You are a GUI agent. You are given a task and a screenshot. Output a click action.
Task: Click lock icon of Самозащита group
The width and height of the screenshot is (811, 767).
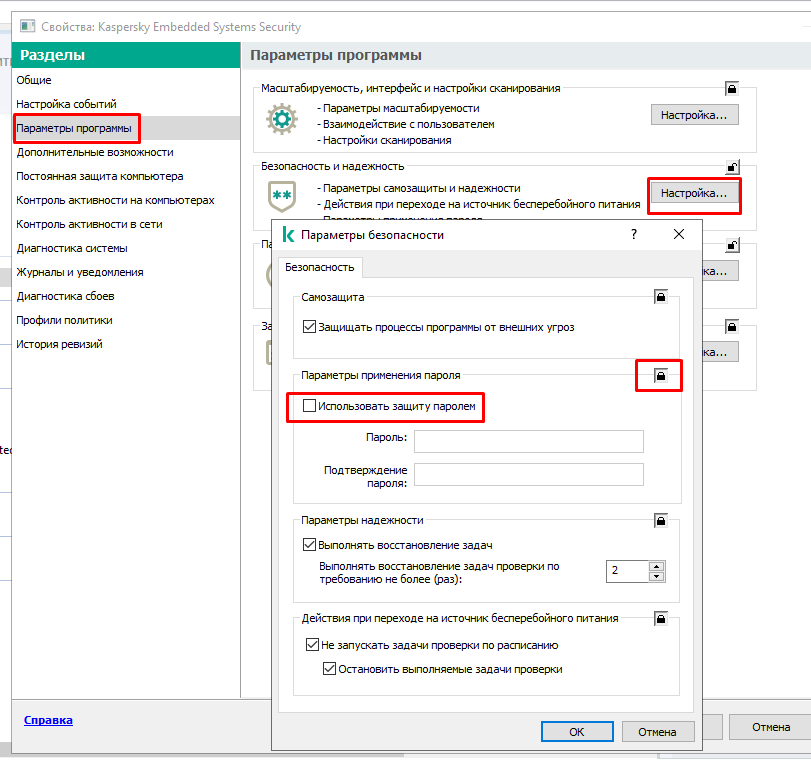660,297
